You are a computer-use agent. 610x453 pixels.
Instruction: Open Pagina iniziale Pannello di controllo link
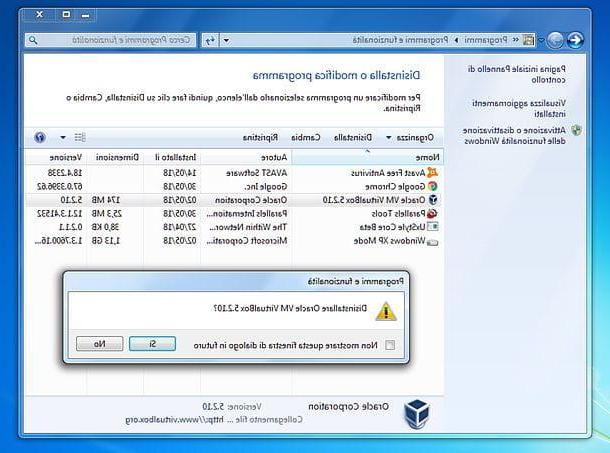point(516,74)
